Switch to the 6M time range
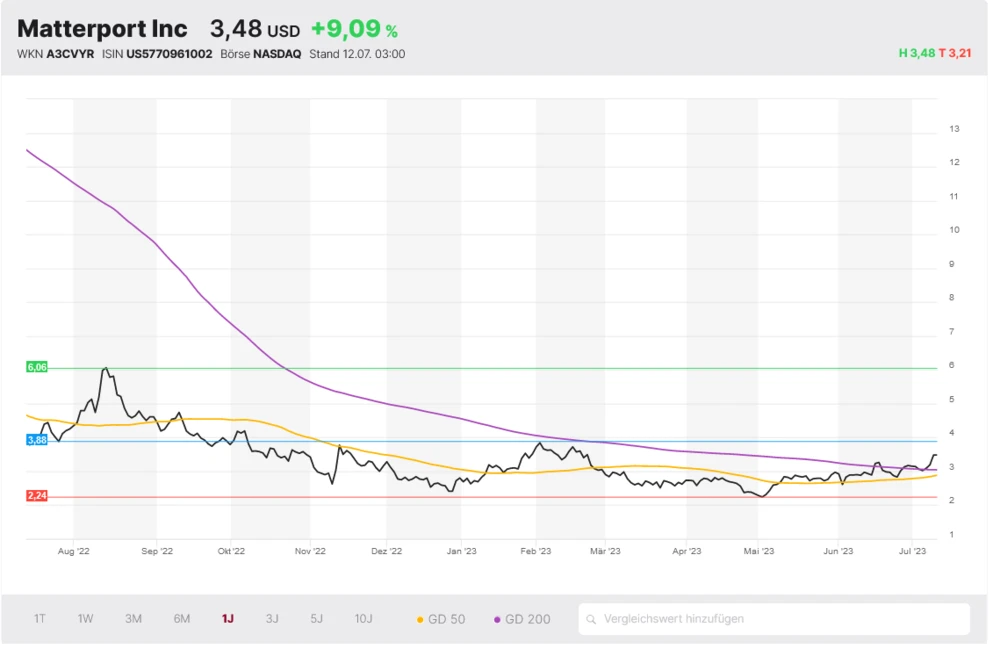1000x656 pixels. 181,619
